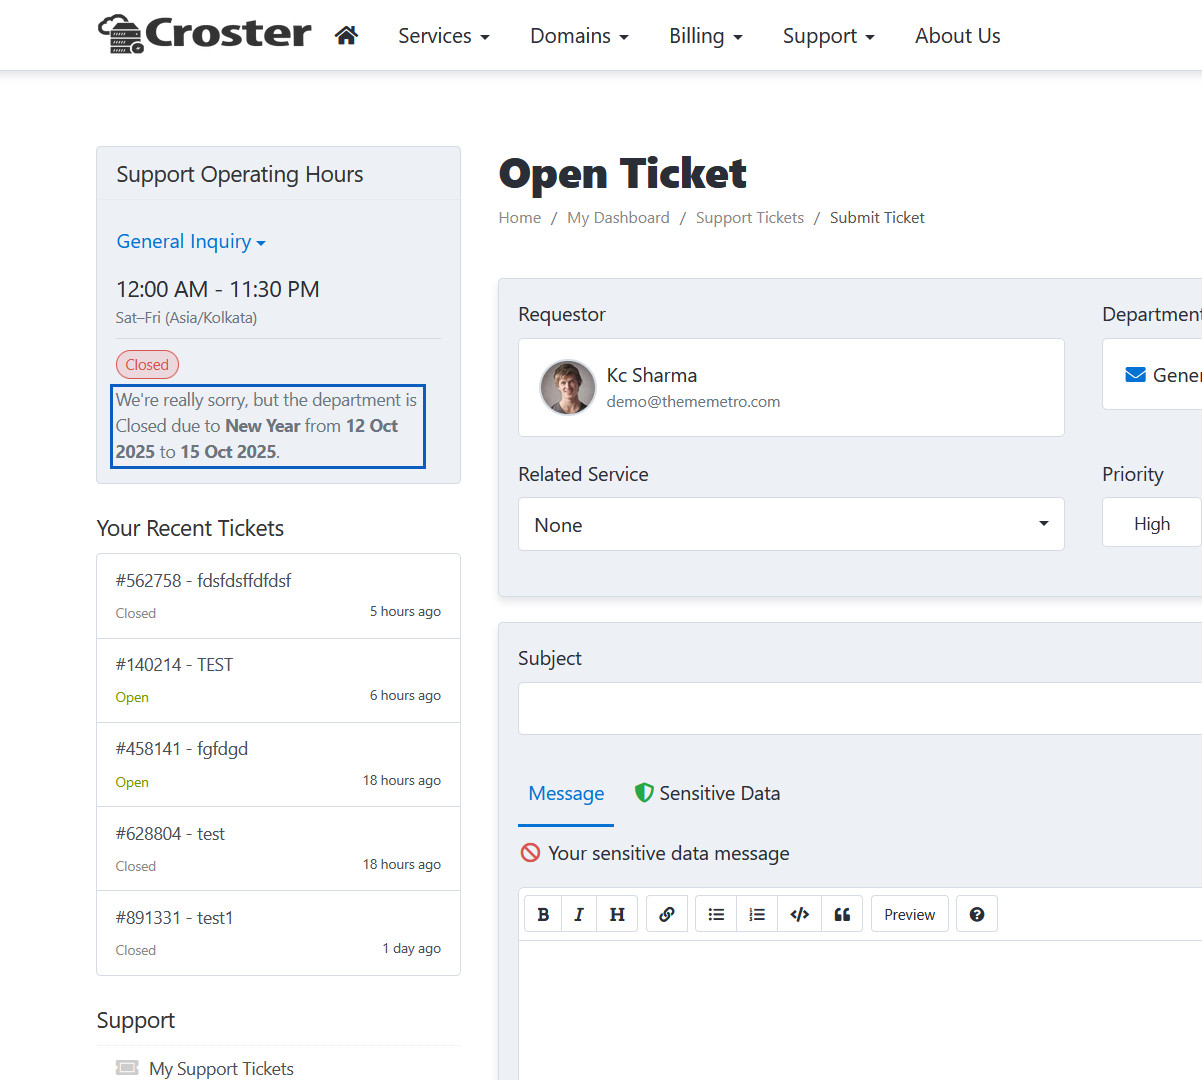Apply italic formatting in editor
The image size is (1202, 1080).
(579, 914)
